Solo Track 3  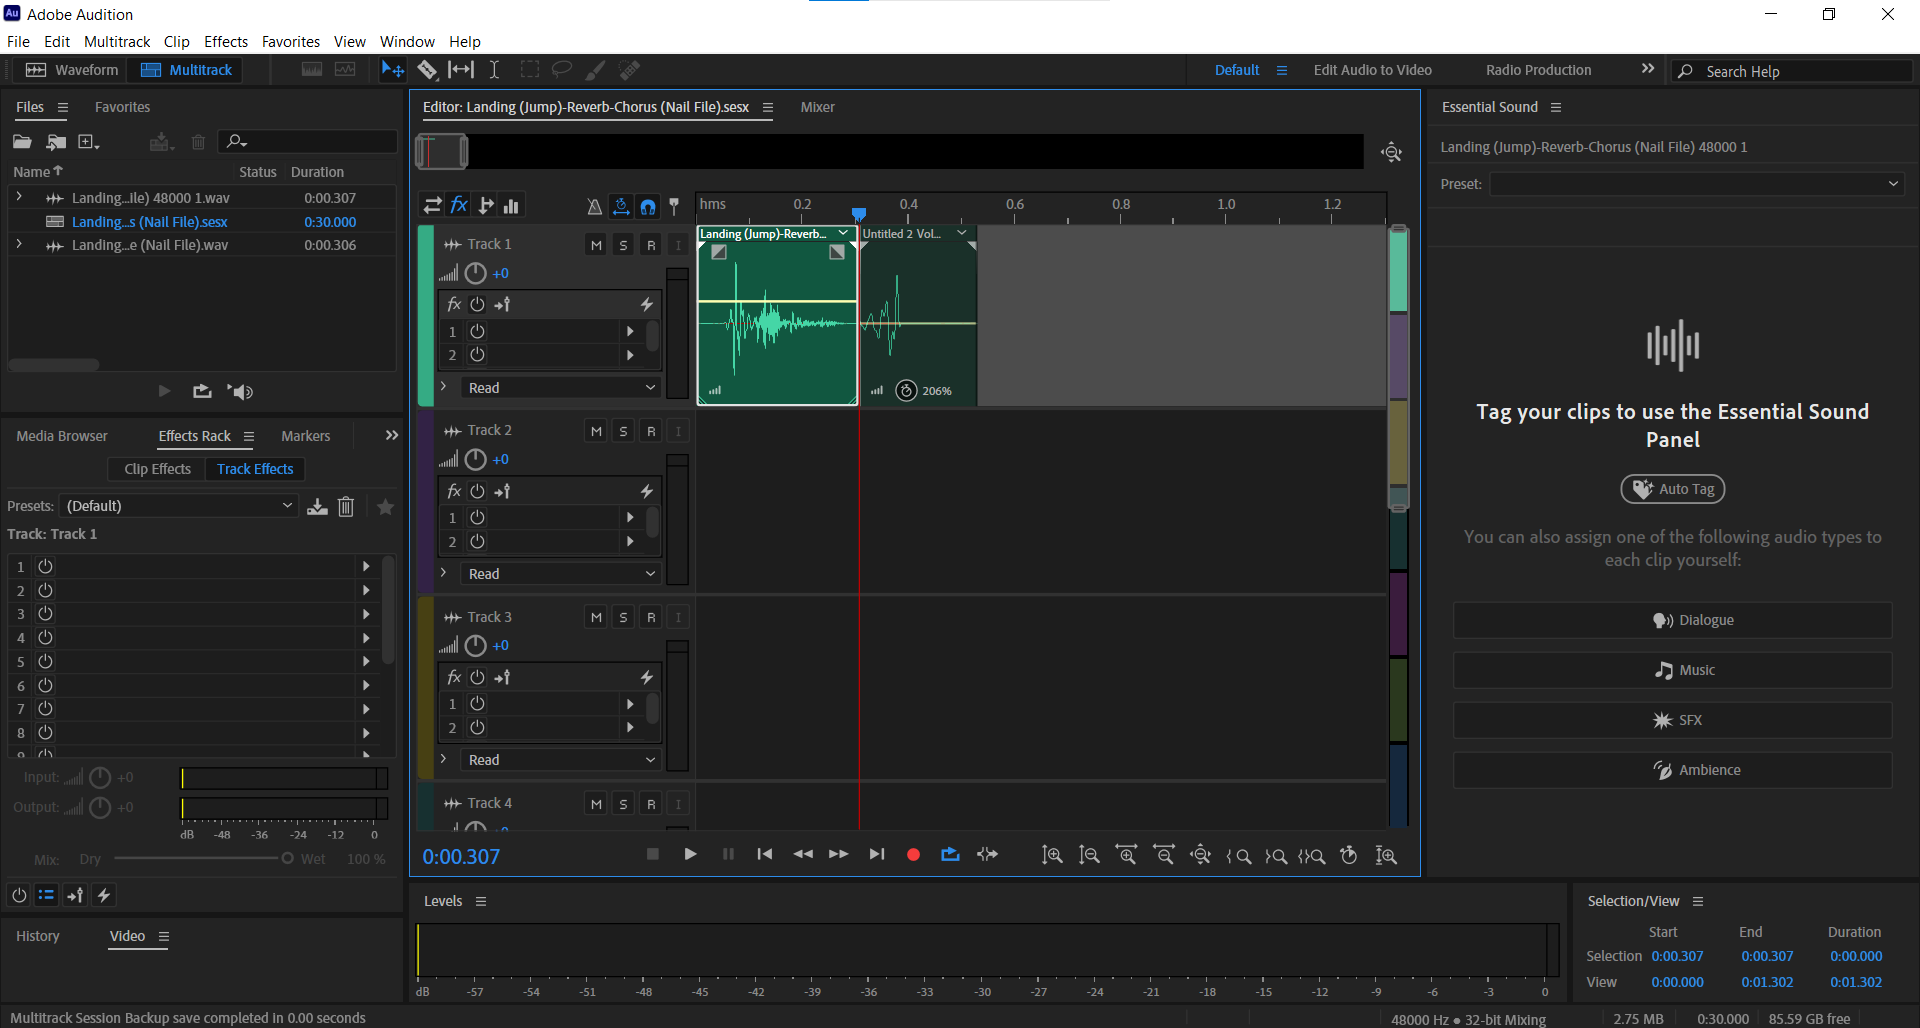(x=623, y=617)
